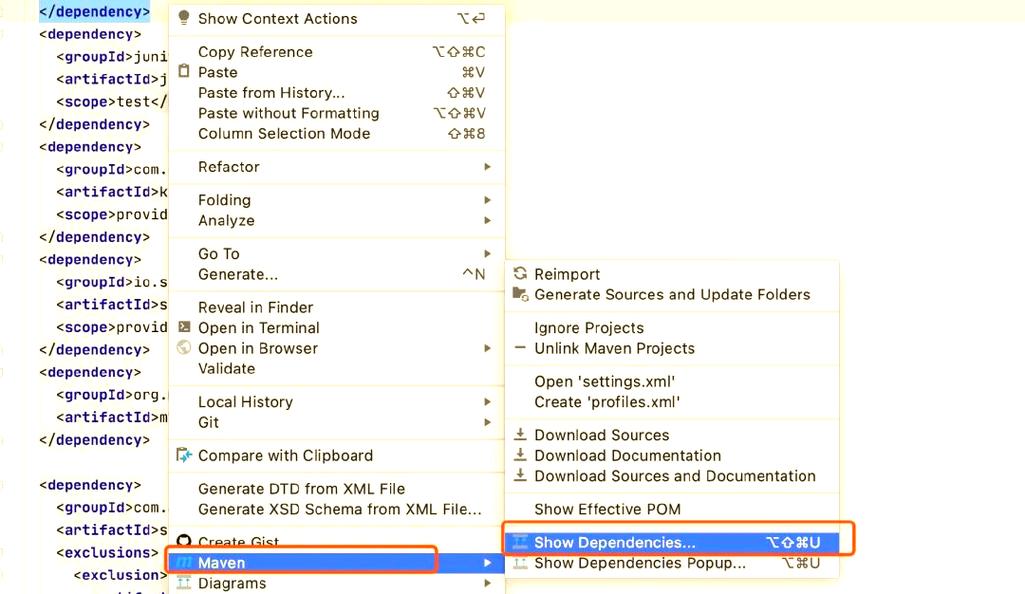The width and height of the screenshot is (1025, 594).
Task: Click the terminal icon beside Open in Terminal
Action: click(183, 328)
